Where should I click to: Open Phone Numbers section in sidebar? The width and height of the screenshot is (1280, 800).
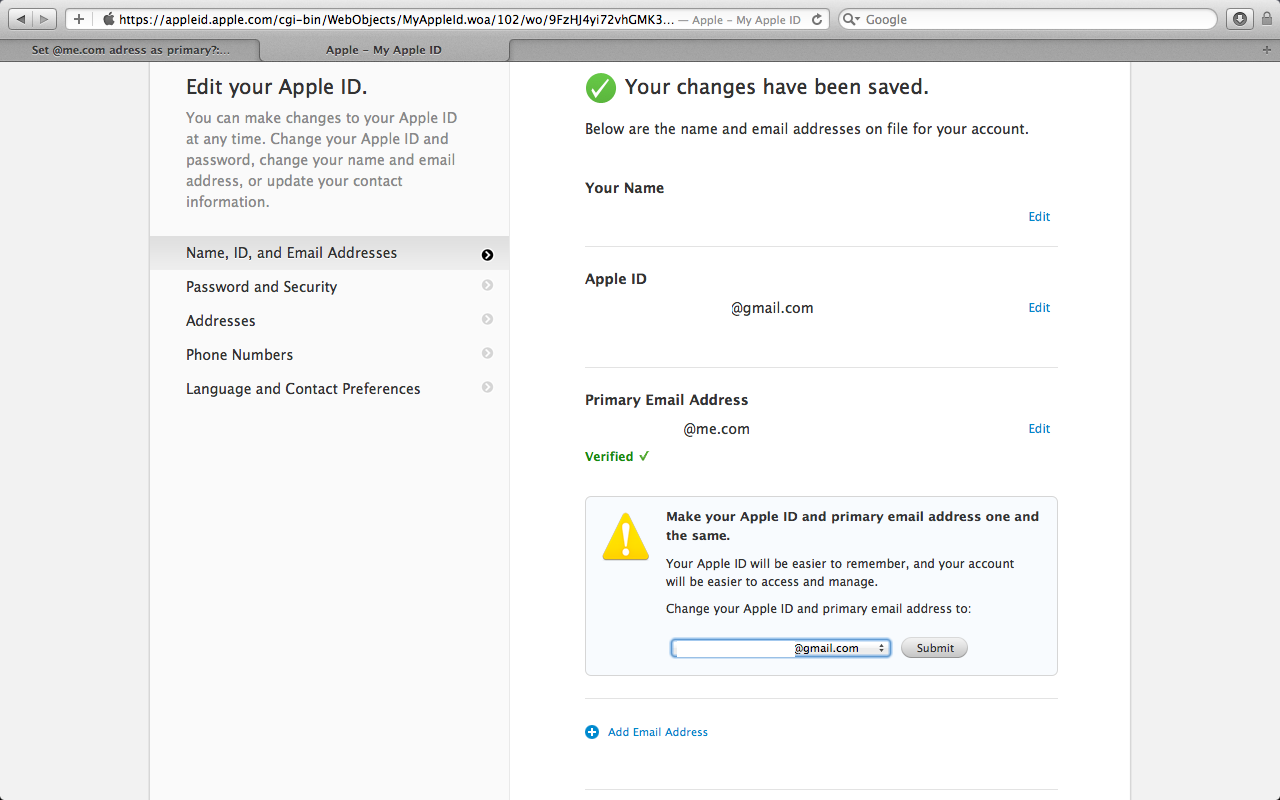pos(329,355)
